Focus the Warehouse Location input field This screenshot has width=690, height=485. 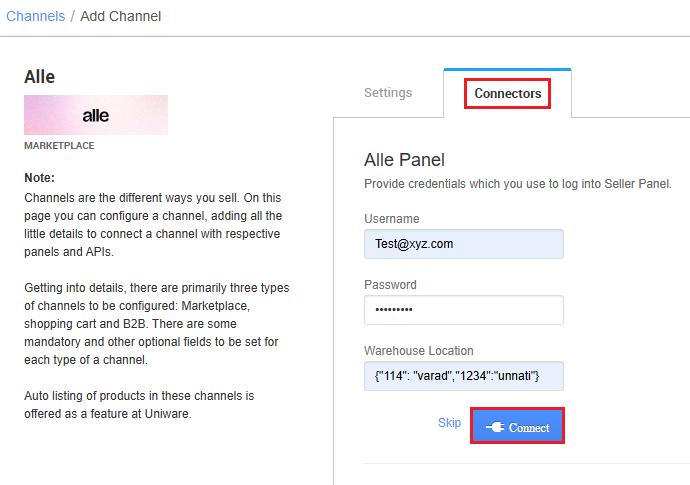click(464, 376)
